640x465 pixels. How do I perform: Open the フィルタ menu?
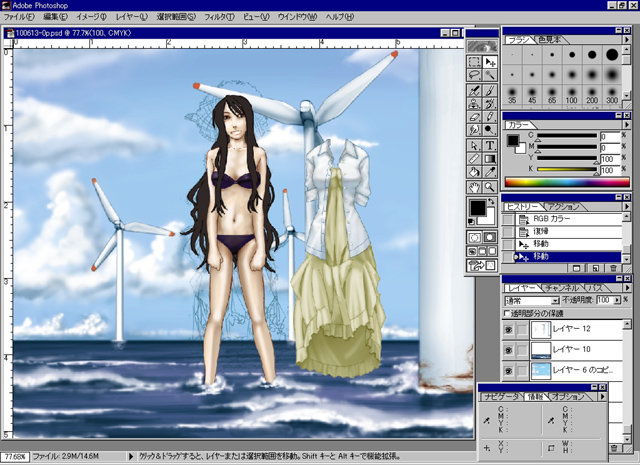(x=219, y=17)
